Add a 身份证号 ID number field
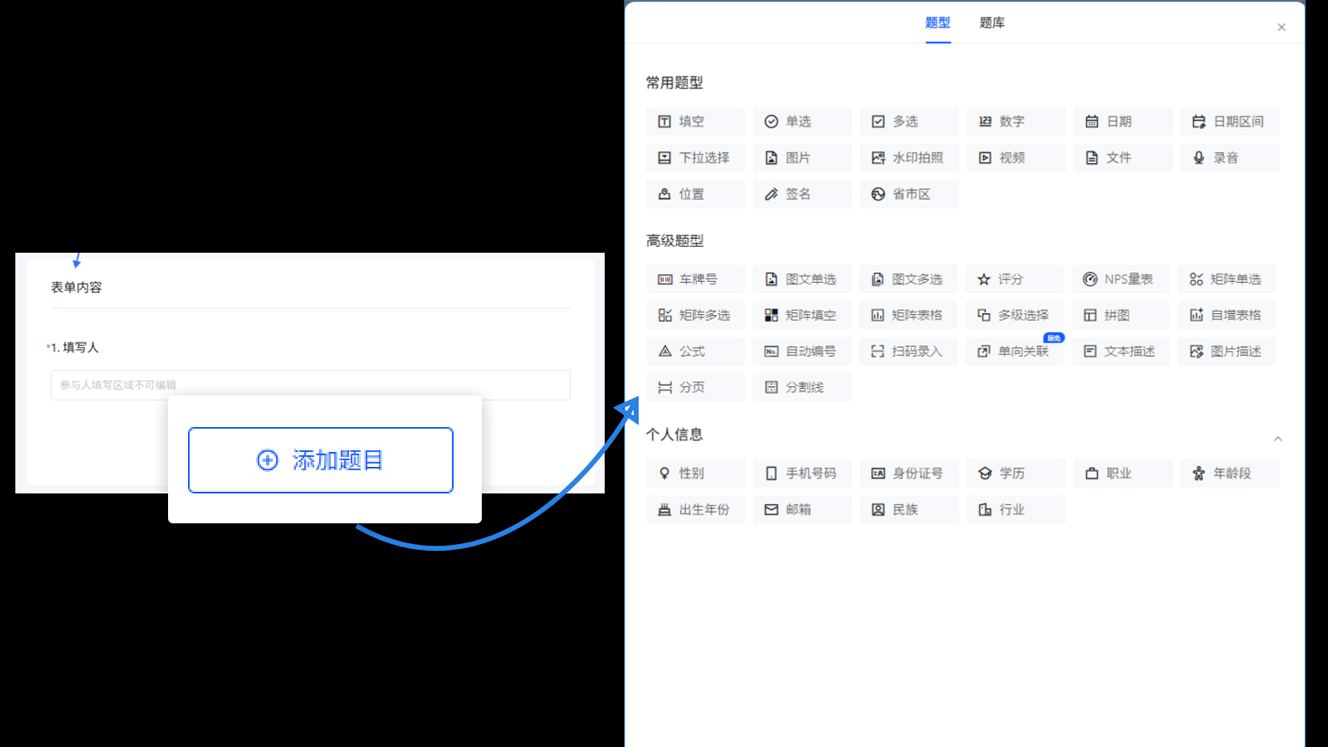The image size is (1328, 747). click(x=909, y=473)
